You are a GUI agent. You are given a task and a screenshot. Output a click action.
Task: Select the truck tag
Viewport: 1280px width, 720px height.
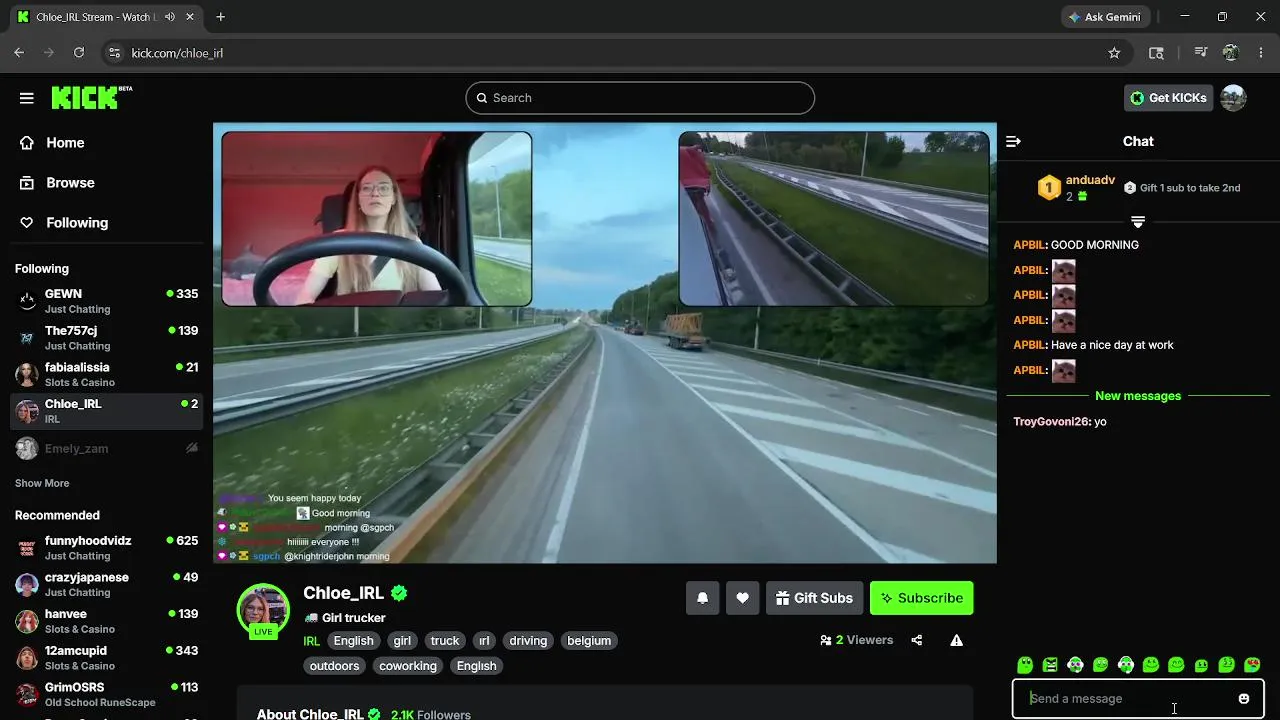pos(445,641)
